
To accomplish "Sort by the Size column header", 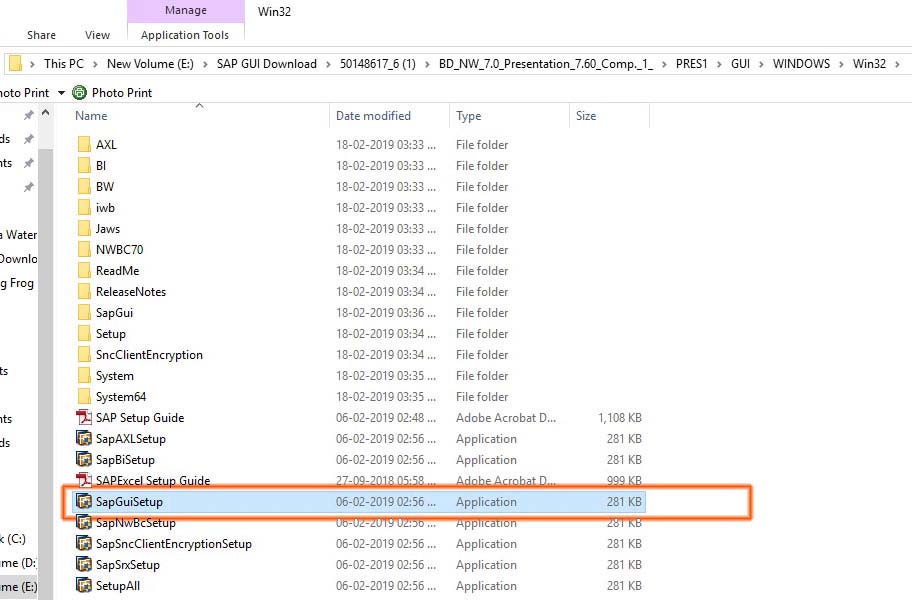I will [586, 116].
